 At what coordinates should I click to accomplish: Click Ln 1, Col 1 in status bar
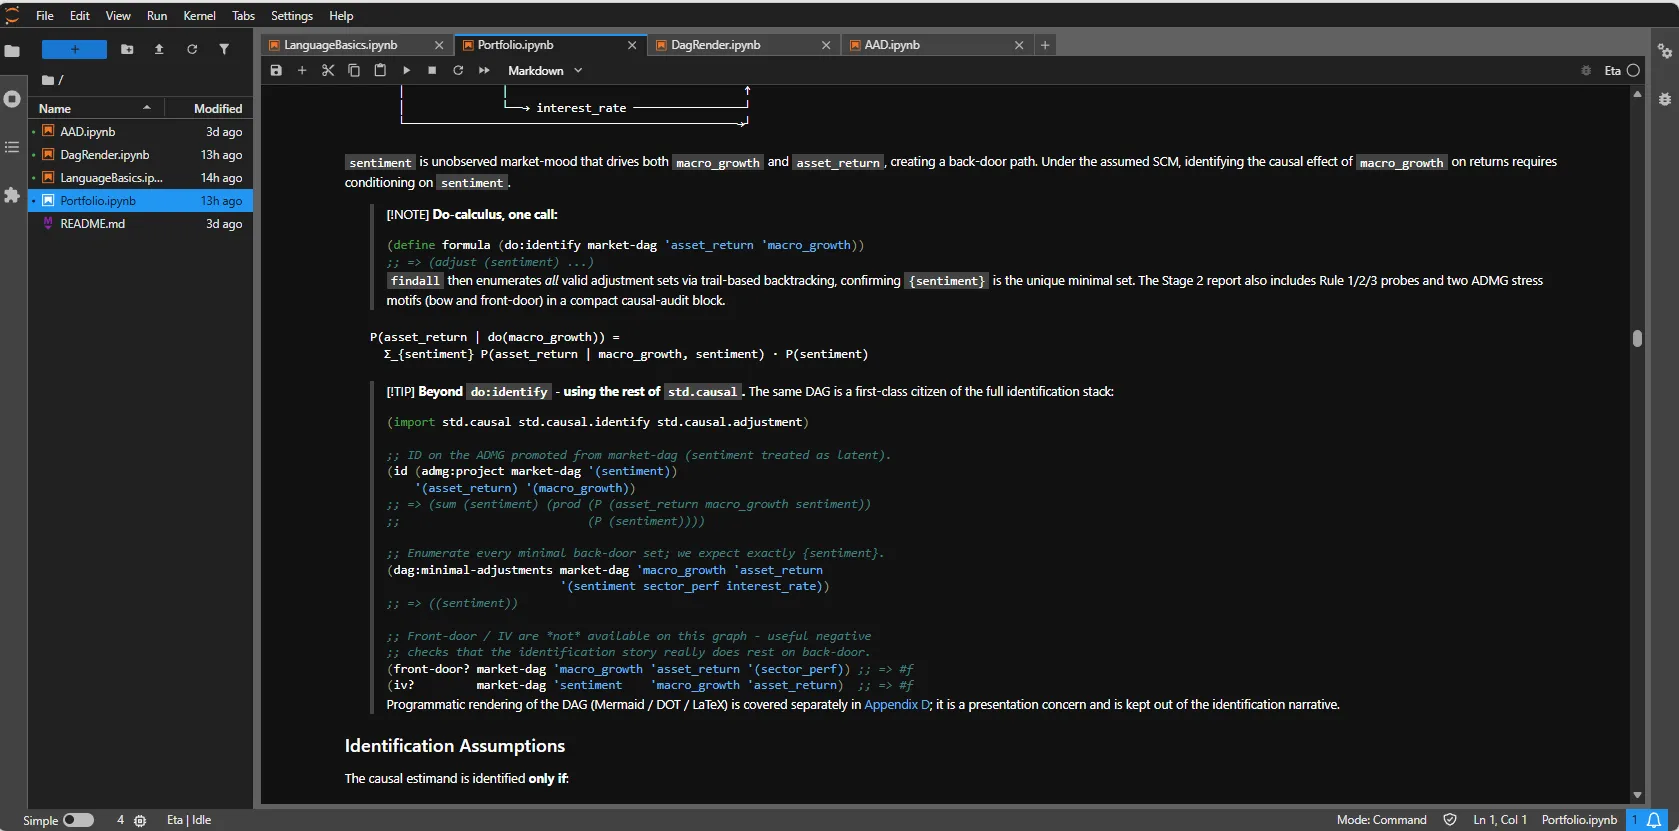coord(1499,820)
